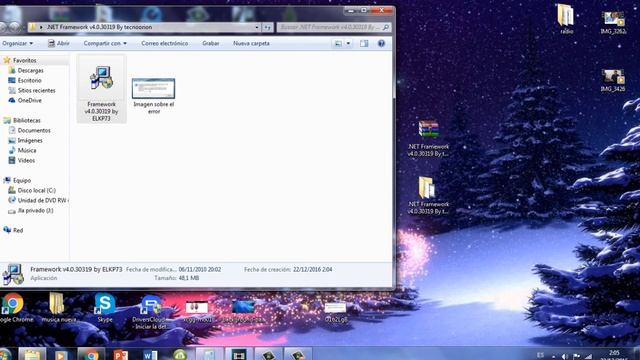
Task: Toggle the preview pane icon
Action: pos(364,43)
